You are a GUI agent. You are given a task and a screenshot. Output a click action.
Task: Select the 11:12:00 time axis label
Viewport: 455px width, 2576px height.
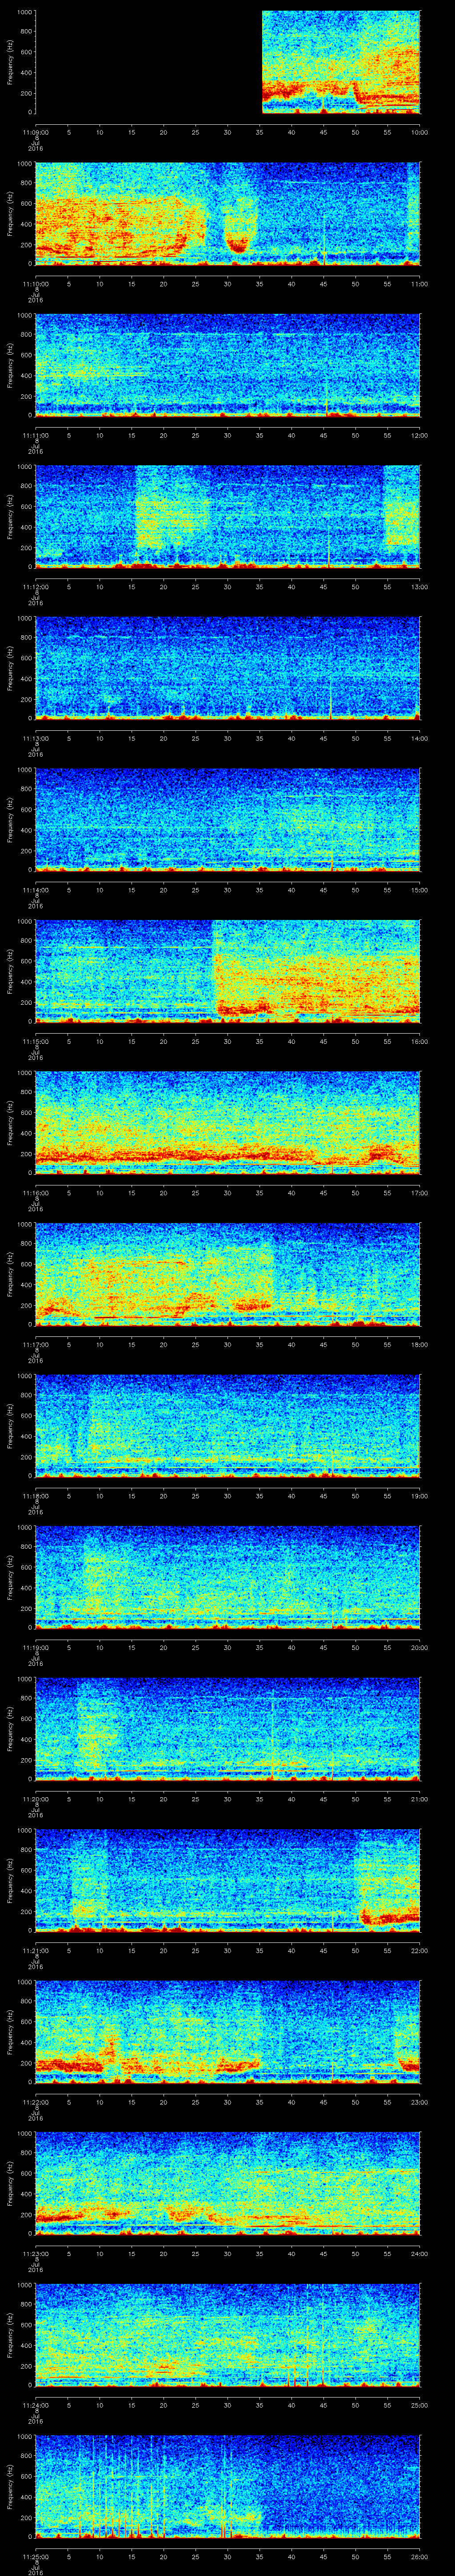pos(35,587)
